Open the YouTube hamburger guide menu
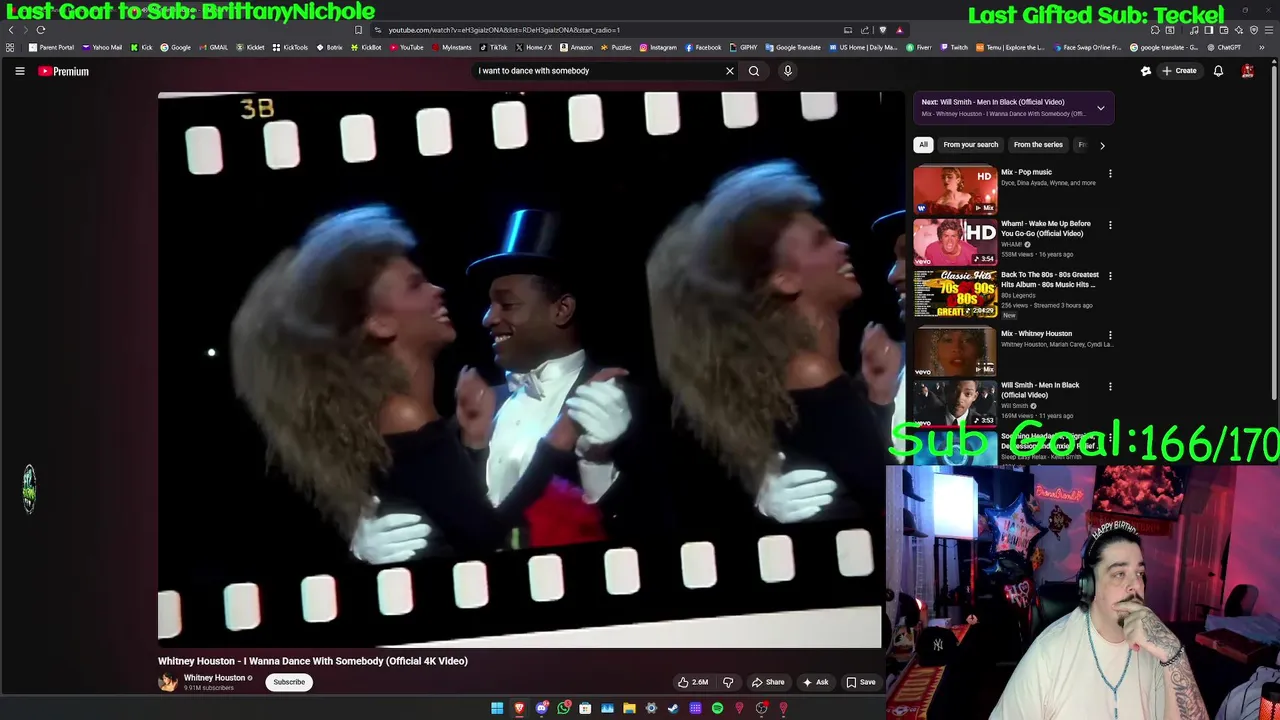The height and width of the screenshot is (720, 1280). (x=19, y=71)
